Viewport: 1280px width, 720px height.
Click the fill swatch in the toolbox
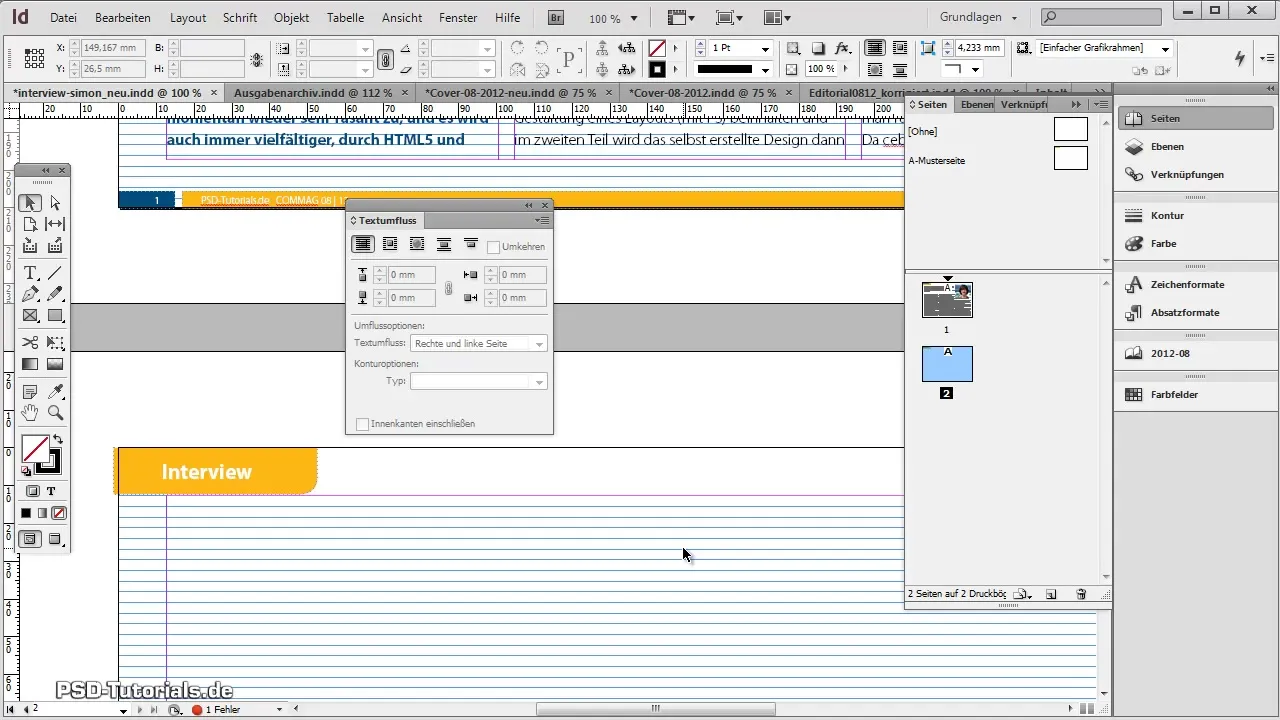35,449
